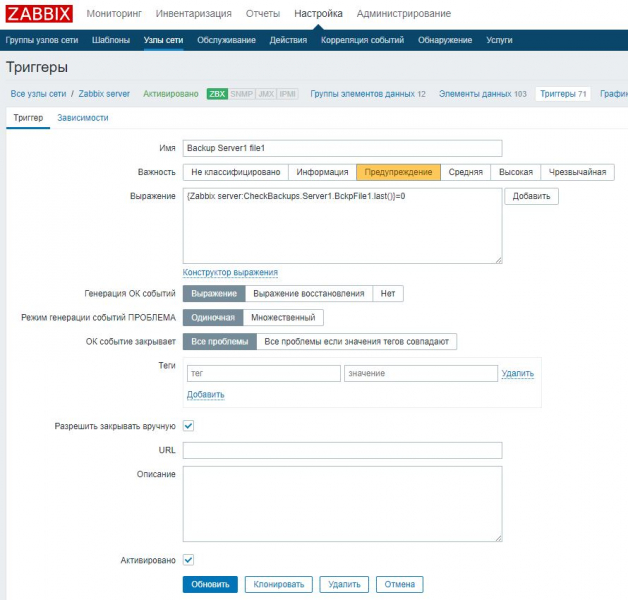
Task: Click the SNMP availability badge
Action: point(241,94)
